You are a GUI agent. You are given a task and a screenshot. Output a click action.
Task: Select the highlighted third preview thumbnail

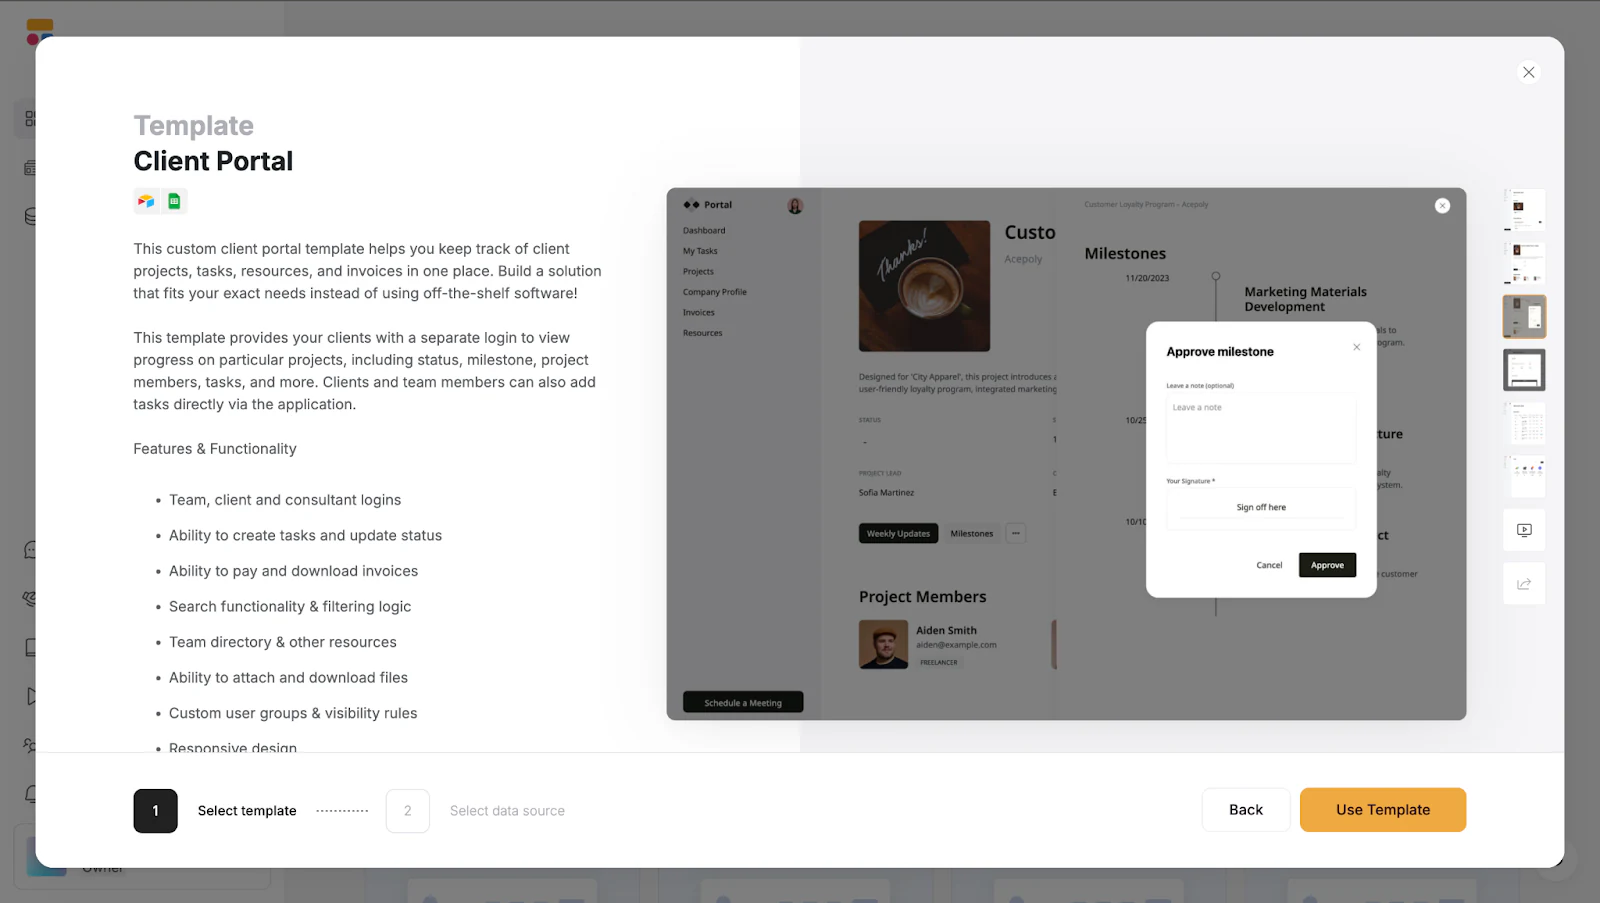point(1524,317)
